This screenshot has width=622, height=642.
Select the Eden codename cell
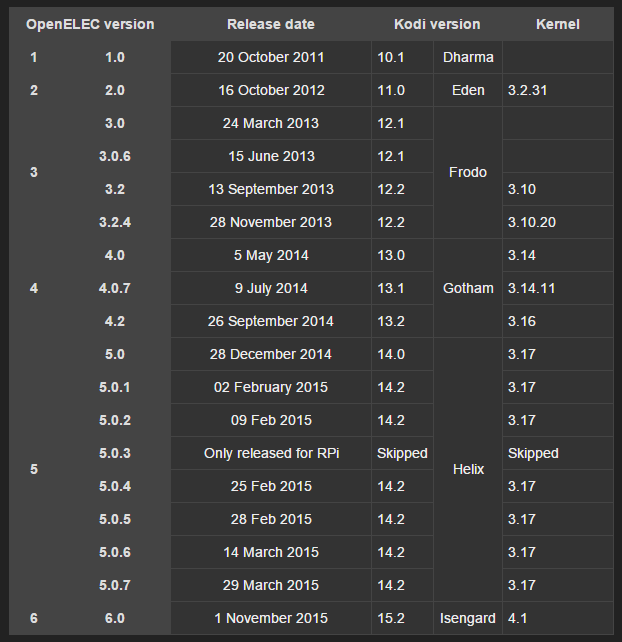[x=468, y=90]
